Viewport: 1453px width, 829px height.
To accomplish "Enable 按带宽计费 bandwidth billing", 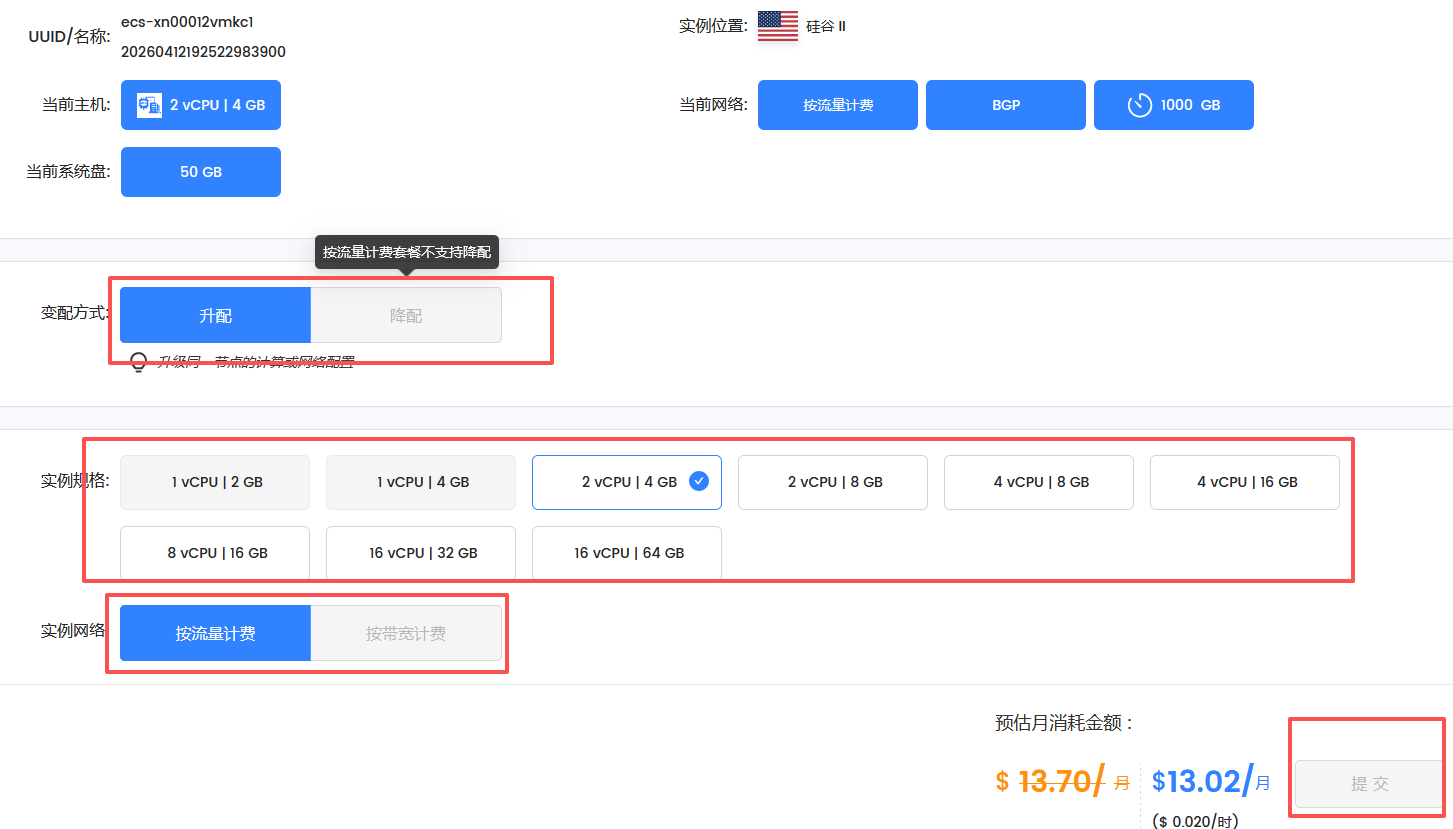I will coord(406,632).
